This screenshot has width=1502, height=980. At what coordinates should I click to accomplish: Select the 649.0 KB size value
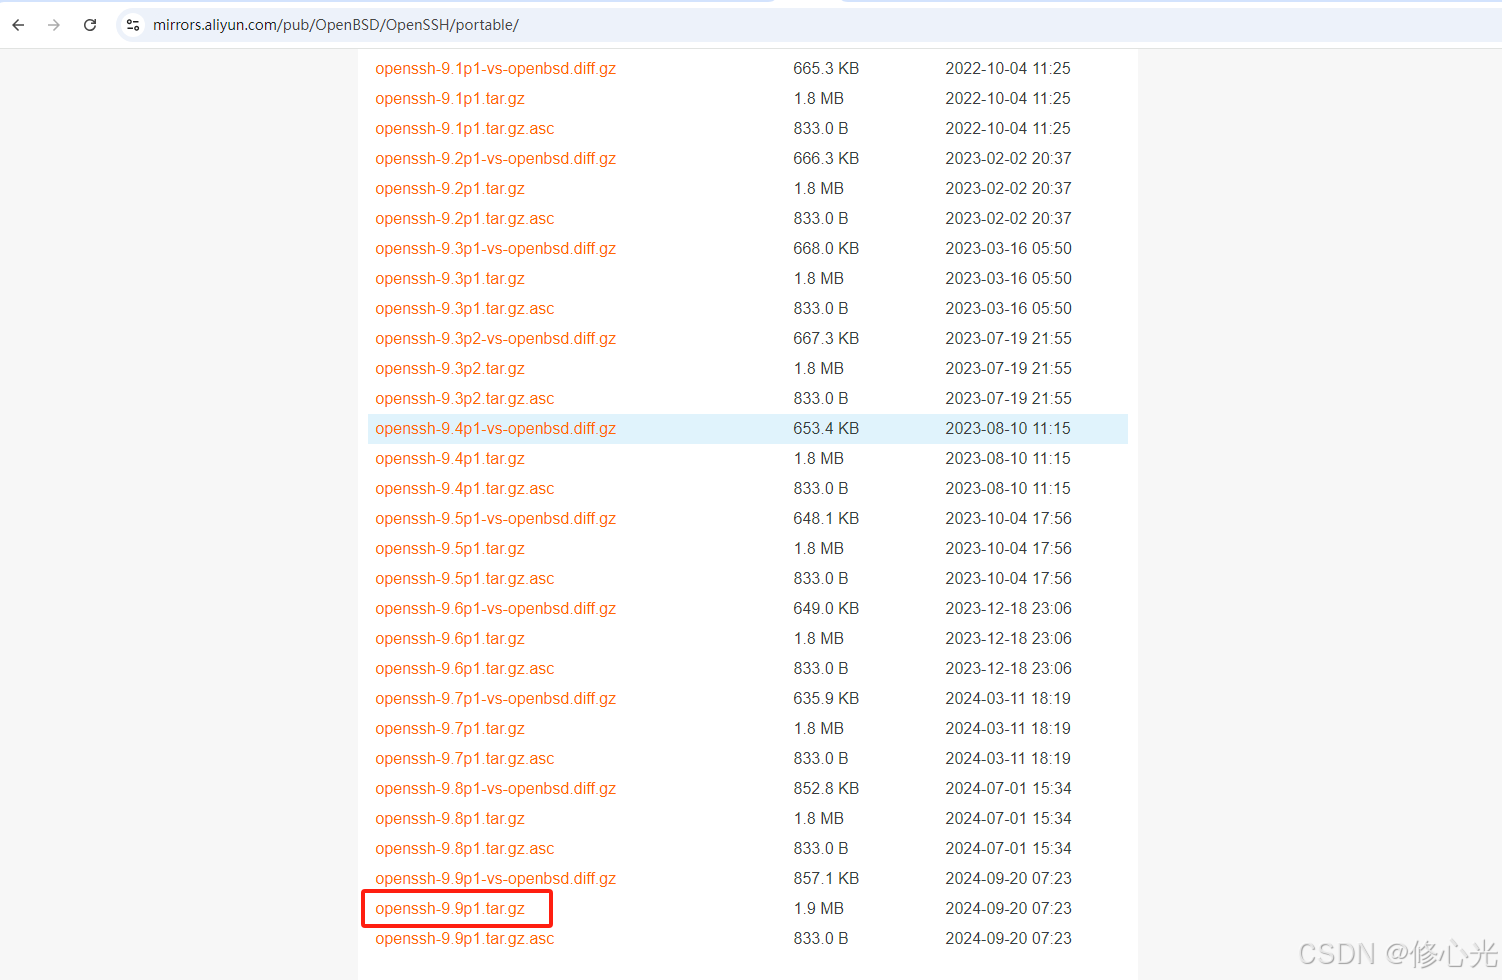click(826, 608)
